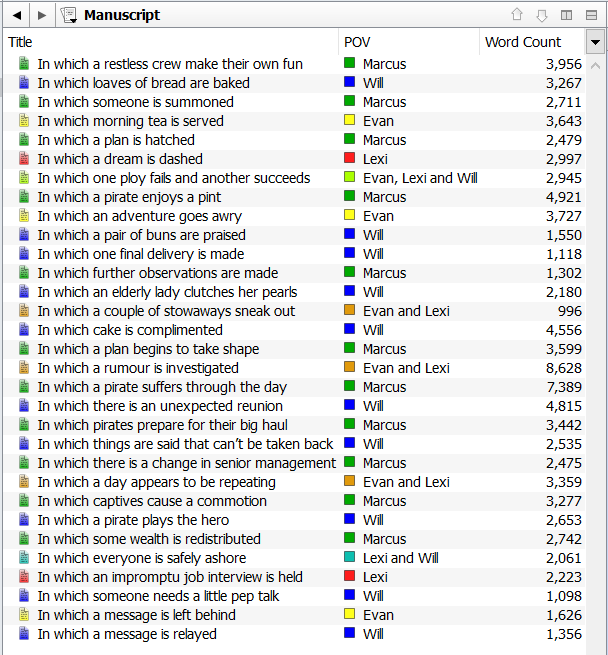Click the forward navigation arrow

pos(41,15)
